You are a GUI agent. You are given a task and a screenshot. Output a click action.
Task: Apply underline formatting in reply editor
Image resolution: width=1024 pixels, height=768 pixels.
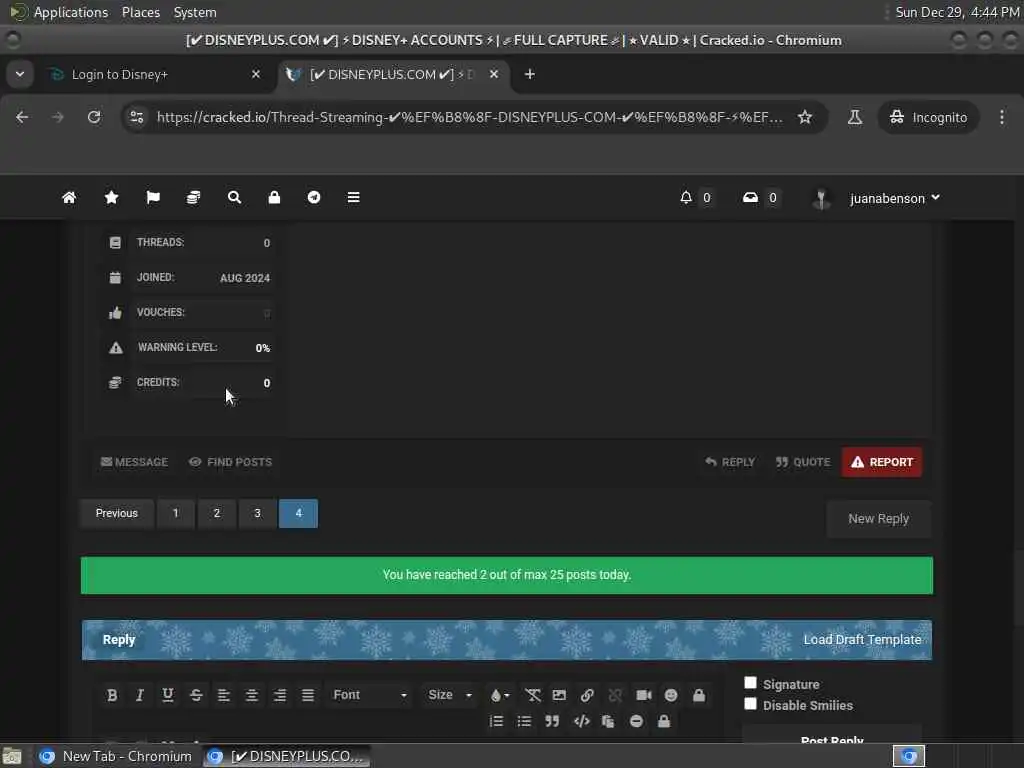[168, 695]
